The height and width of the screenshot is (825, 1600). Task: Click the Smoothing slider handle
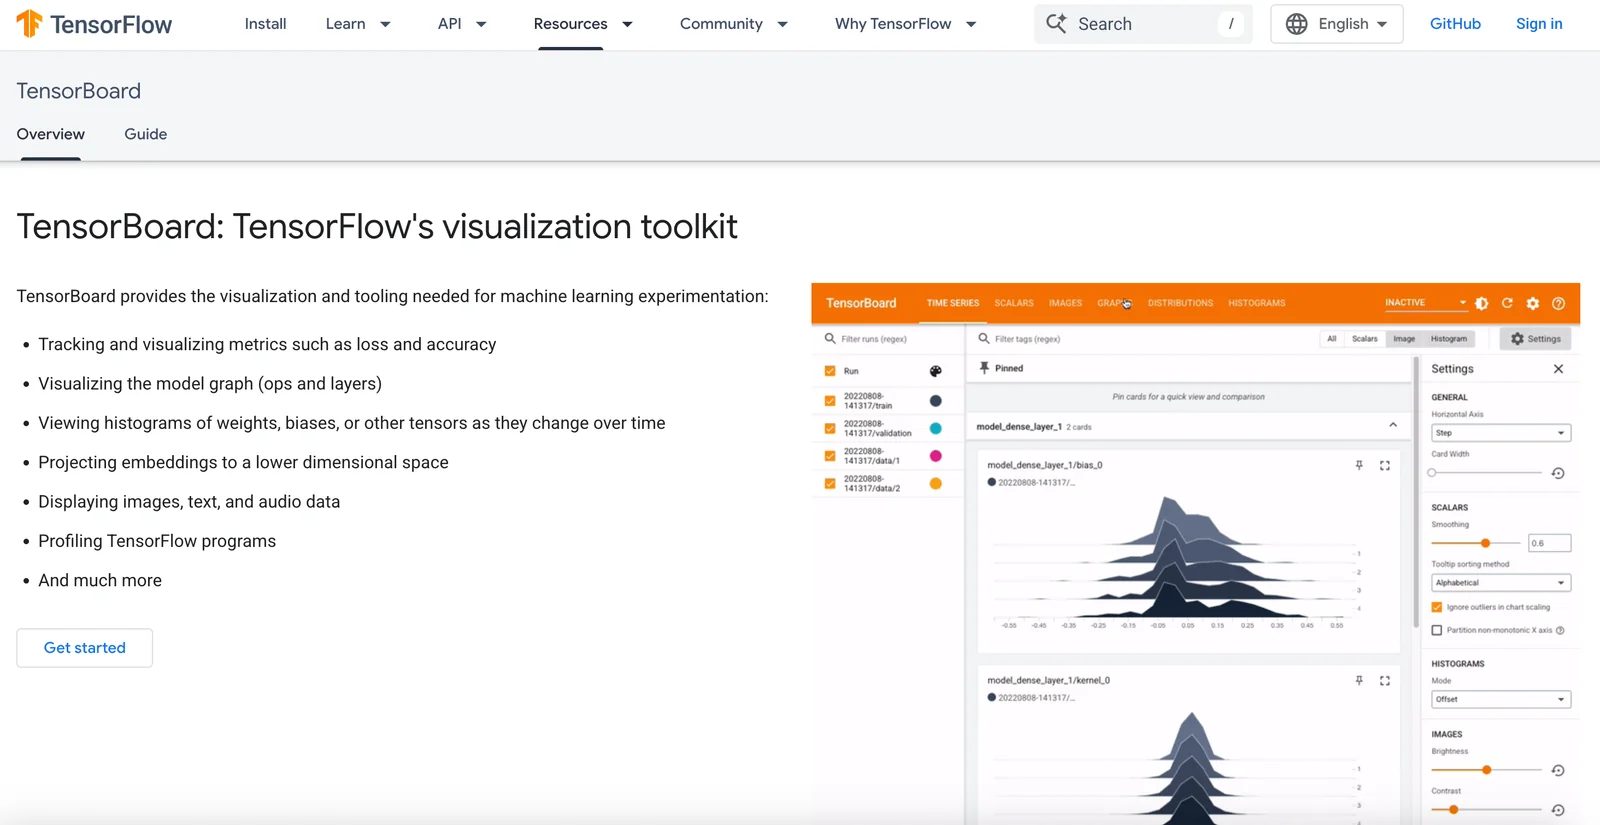tap(1486, 543)
